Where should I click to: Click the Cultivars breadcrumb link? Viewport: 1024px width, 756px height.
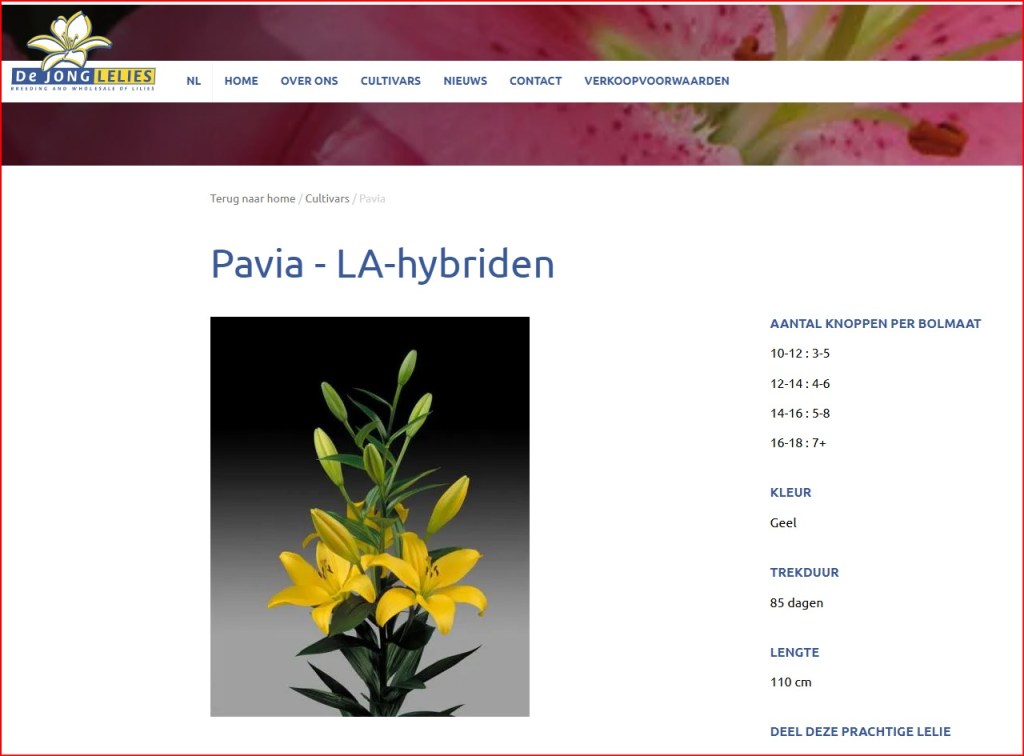[x=327, y=198]
